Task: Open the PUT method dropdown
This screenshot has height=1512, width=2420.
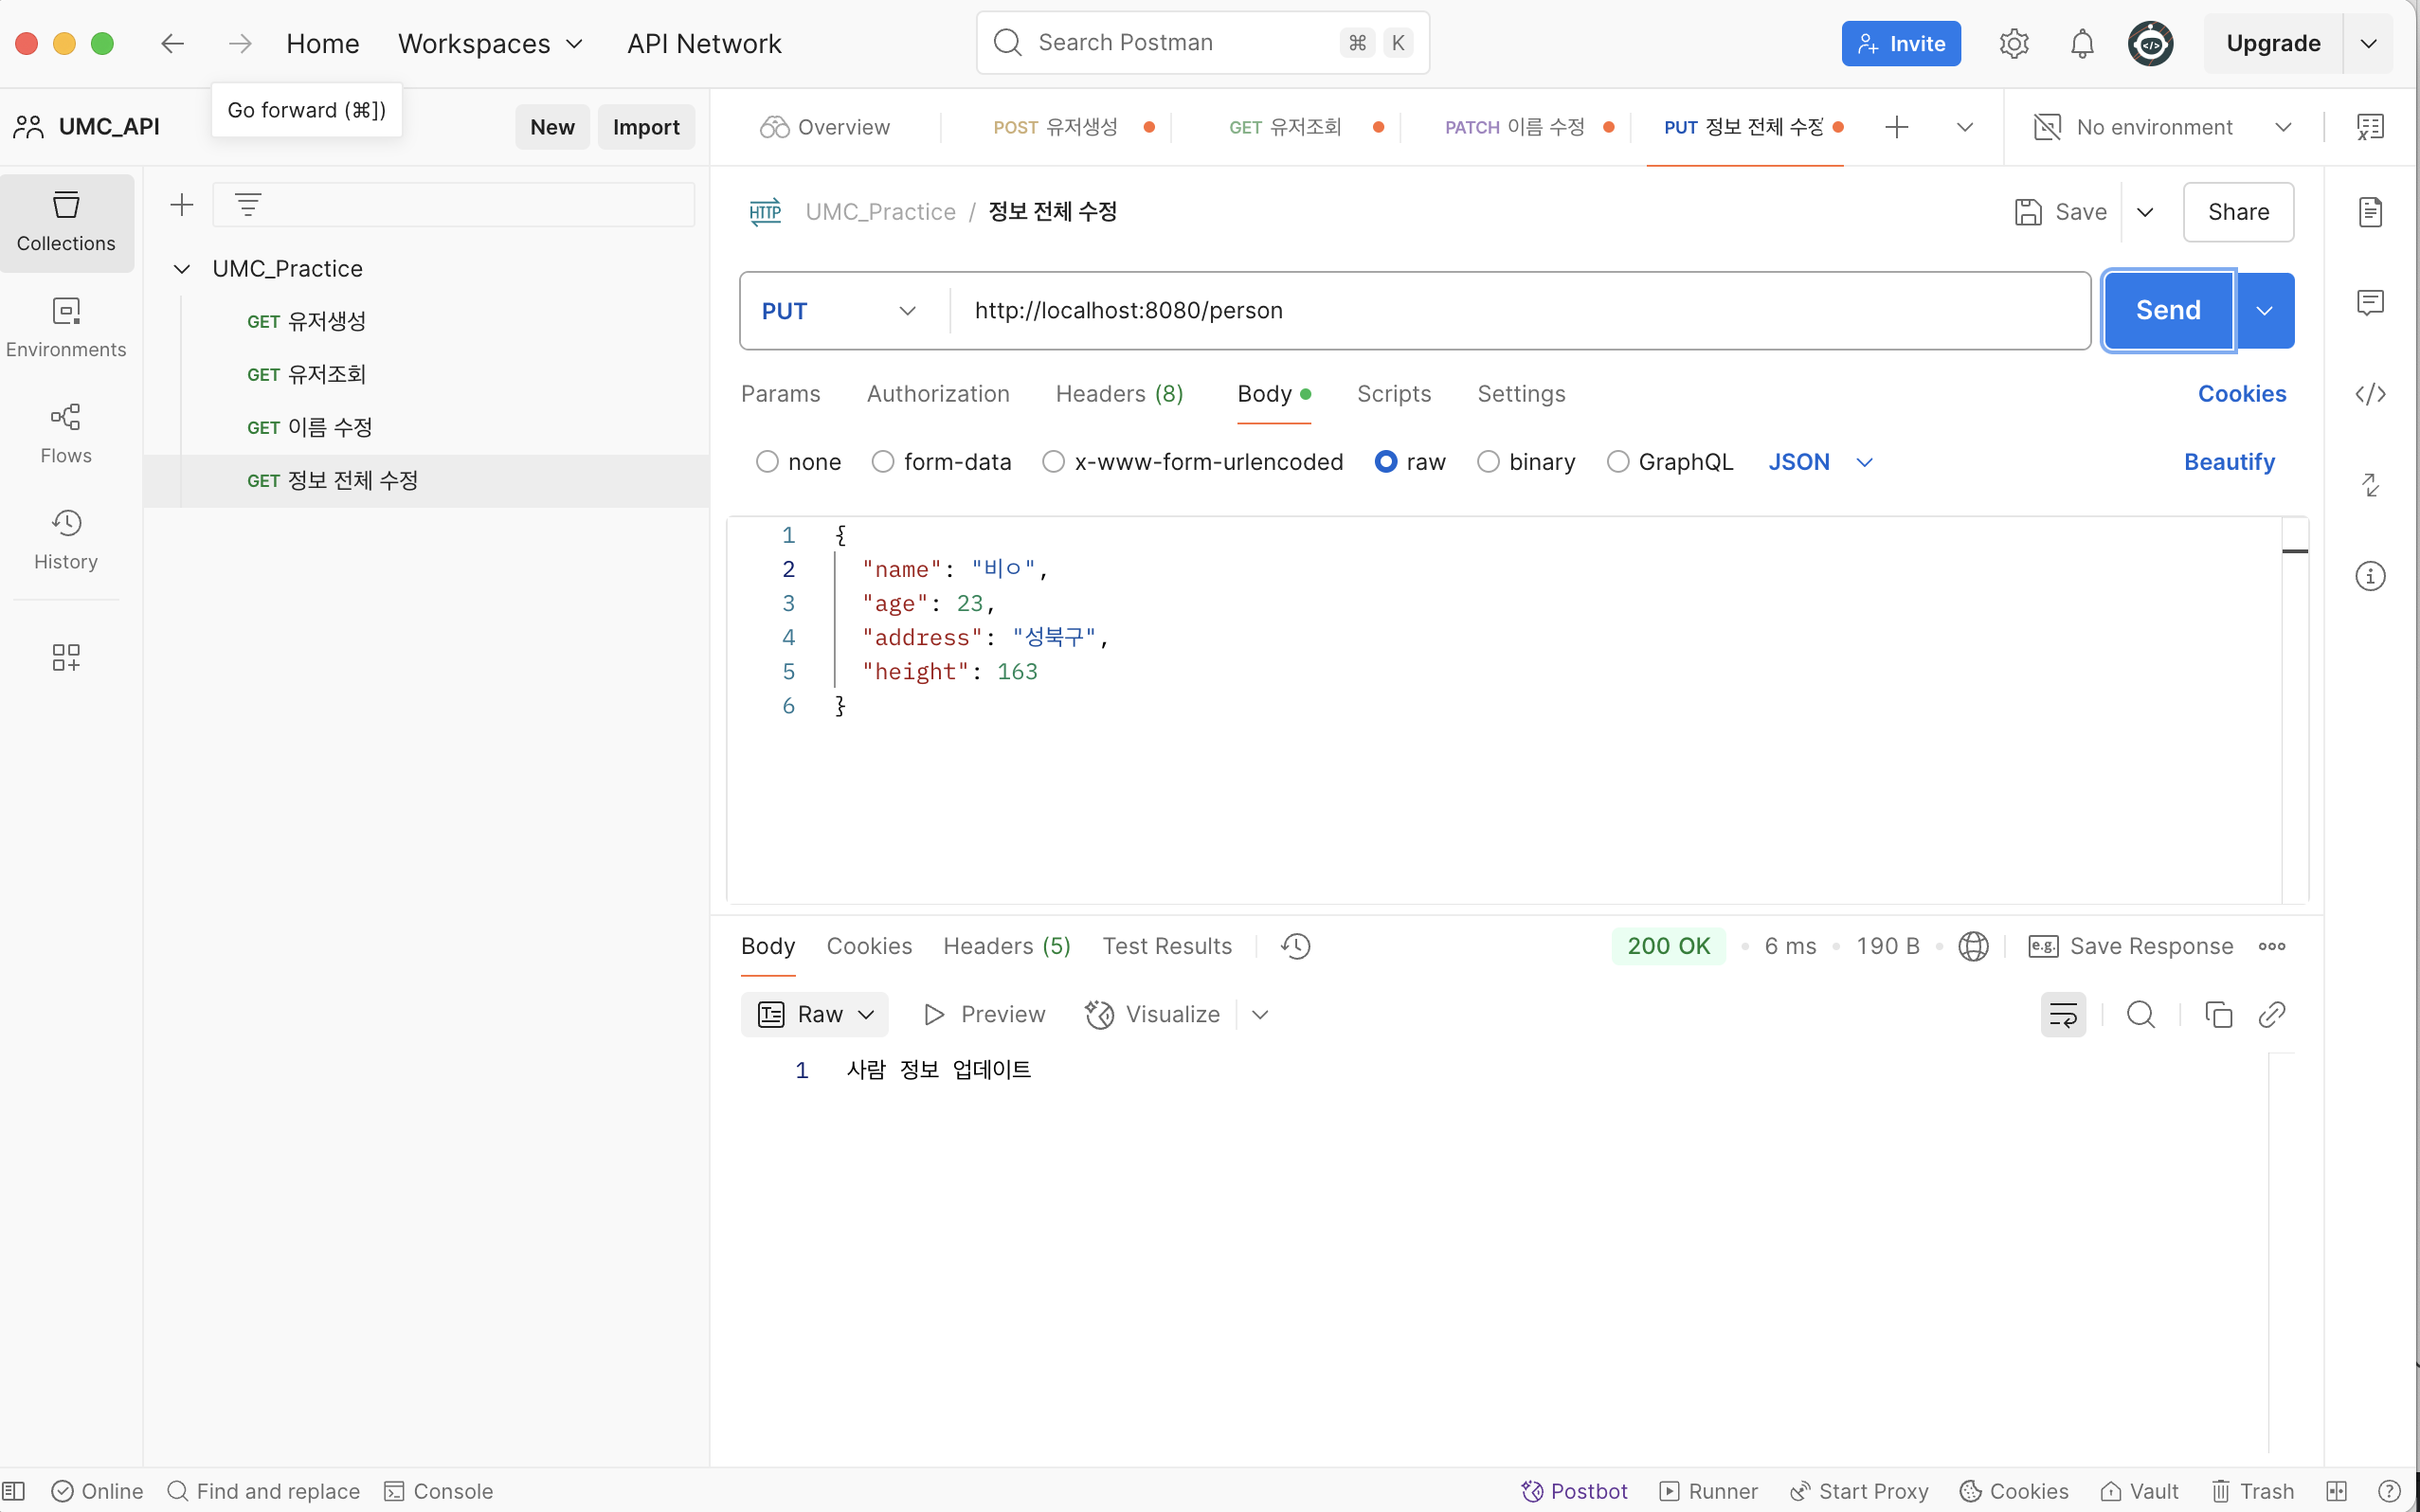Action: 838,311
